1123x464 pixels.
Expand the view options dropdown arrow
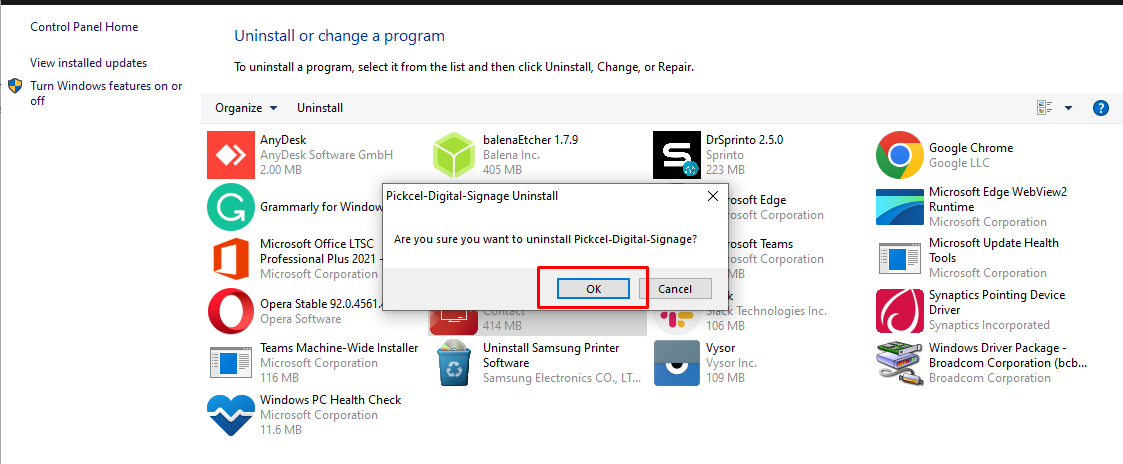(1069, 108)
